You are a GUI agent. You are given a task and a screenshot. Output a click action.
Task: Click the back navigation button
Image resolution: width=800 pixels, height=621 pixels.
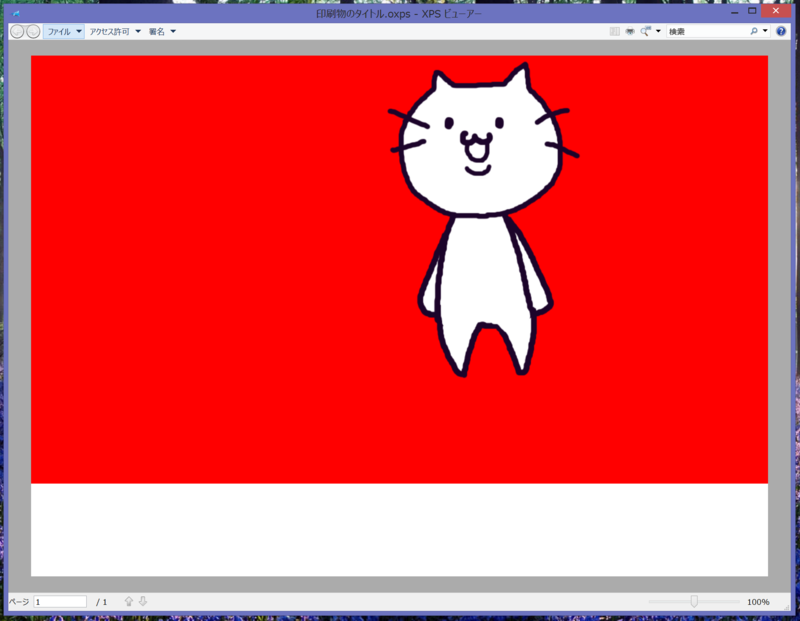[17, 31]
